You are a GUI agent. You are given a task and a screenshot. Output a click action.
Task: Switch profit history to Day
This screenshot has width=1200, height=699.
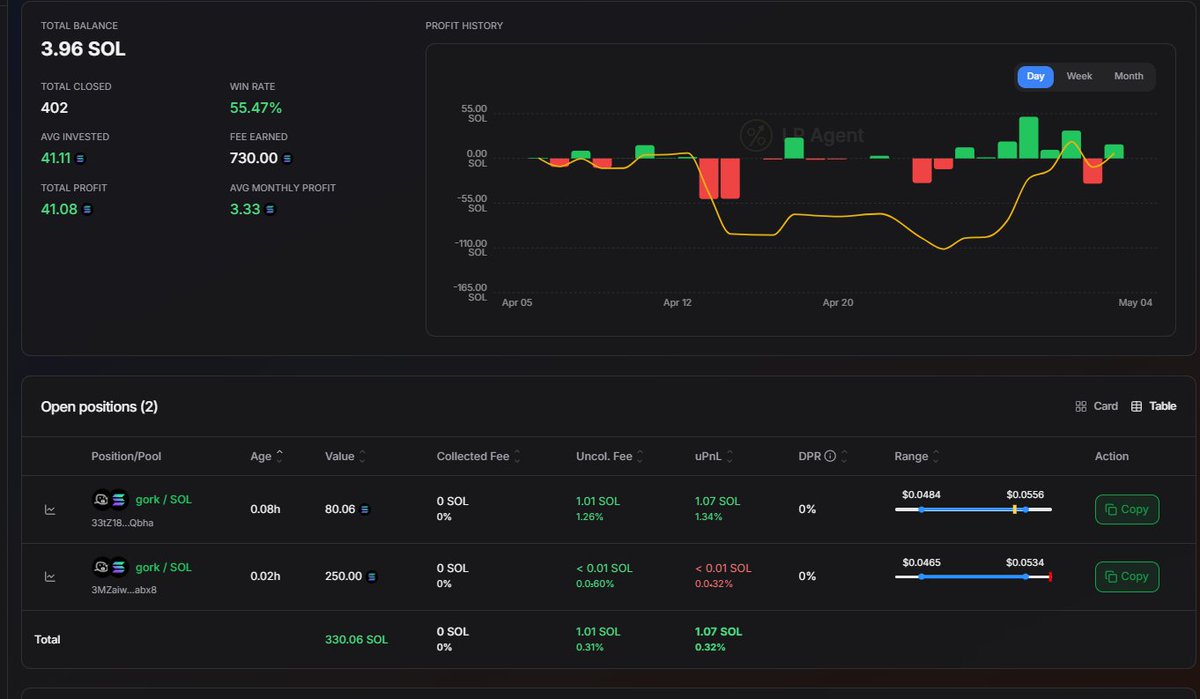1035,76
